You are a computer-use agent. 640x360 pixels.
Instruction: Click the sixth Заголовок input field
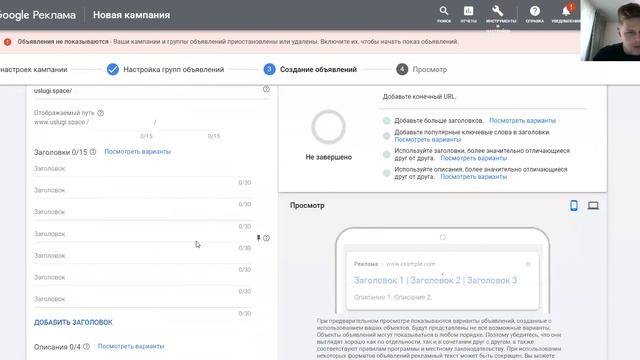pos(142,277)
